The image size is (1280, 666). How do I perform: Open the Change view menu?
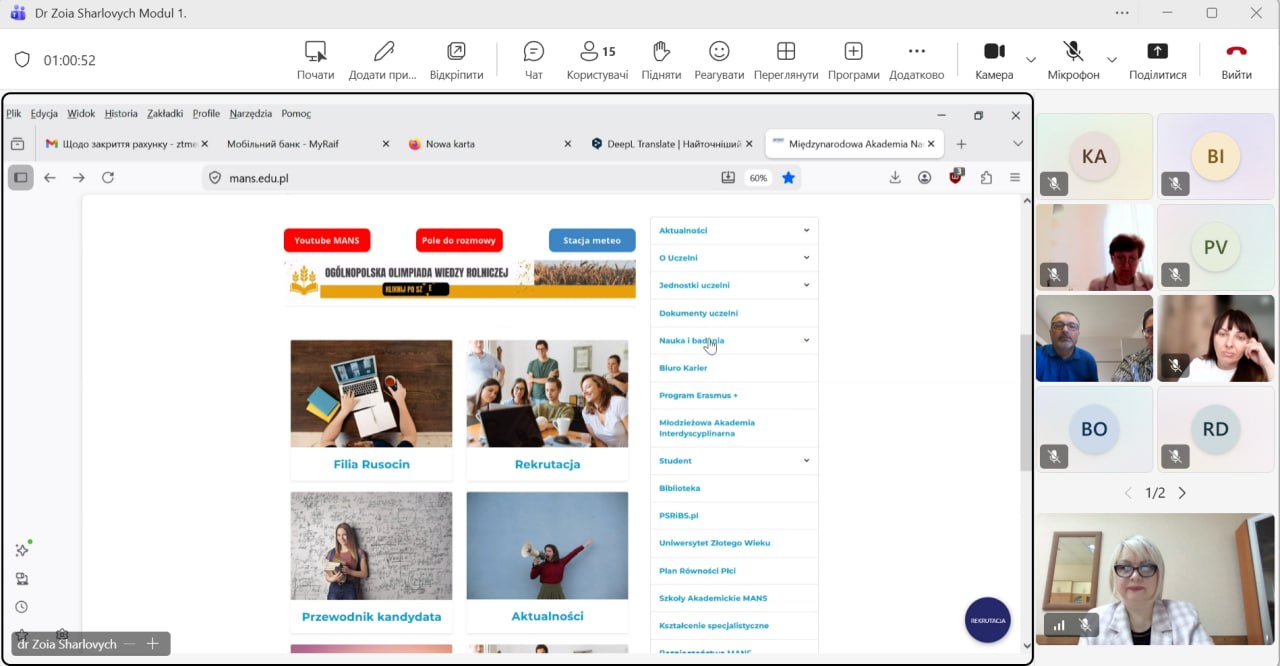(x=786, y=60)
